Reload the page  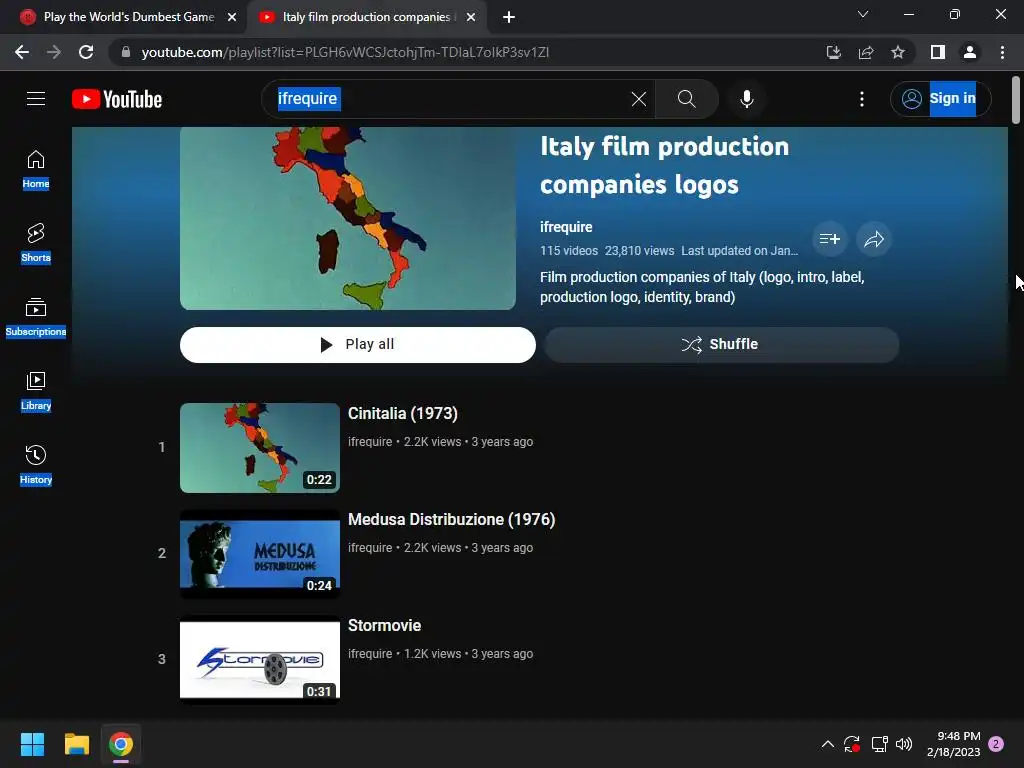point(86,52)
